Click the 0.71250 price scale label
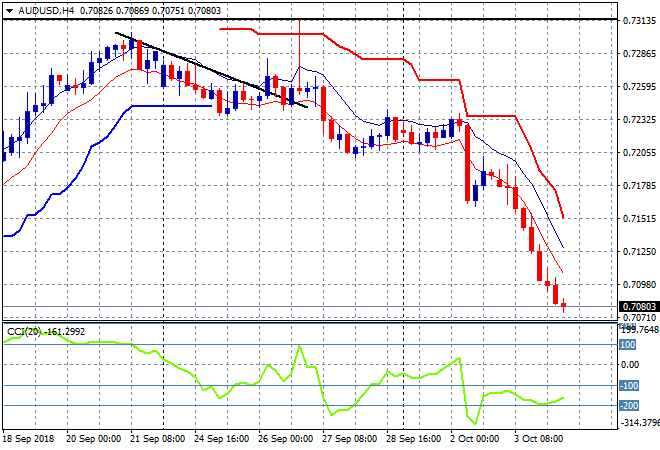This screenshot has height=450, width=660. point(639,251)
